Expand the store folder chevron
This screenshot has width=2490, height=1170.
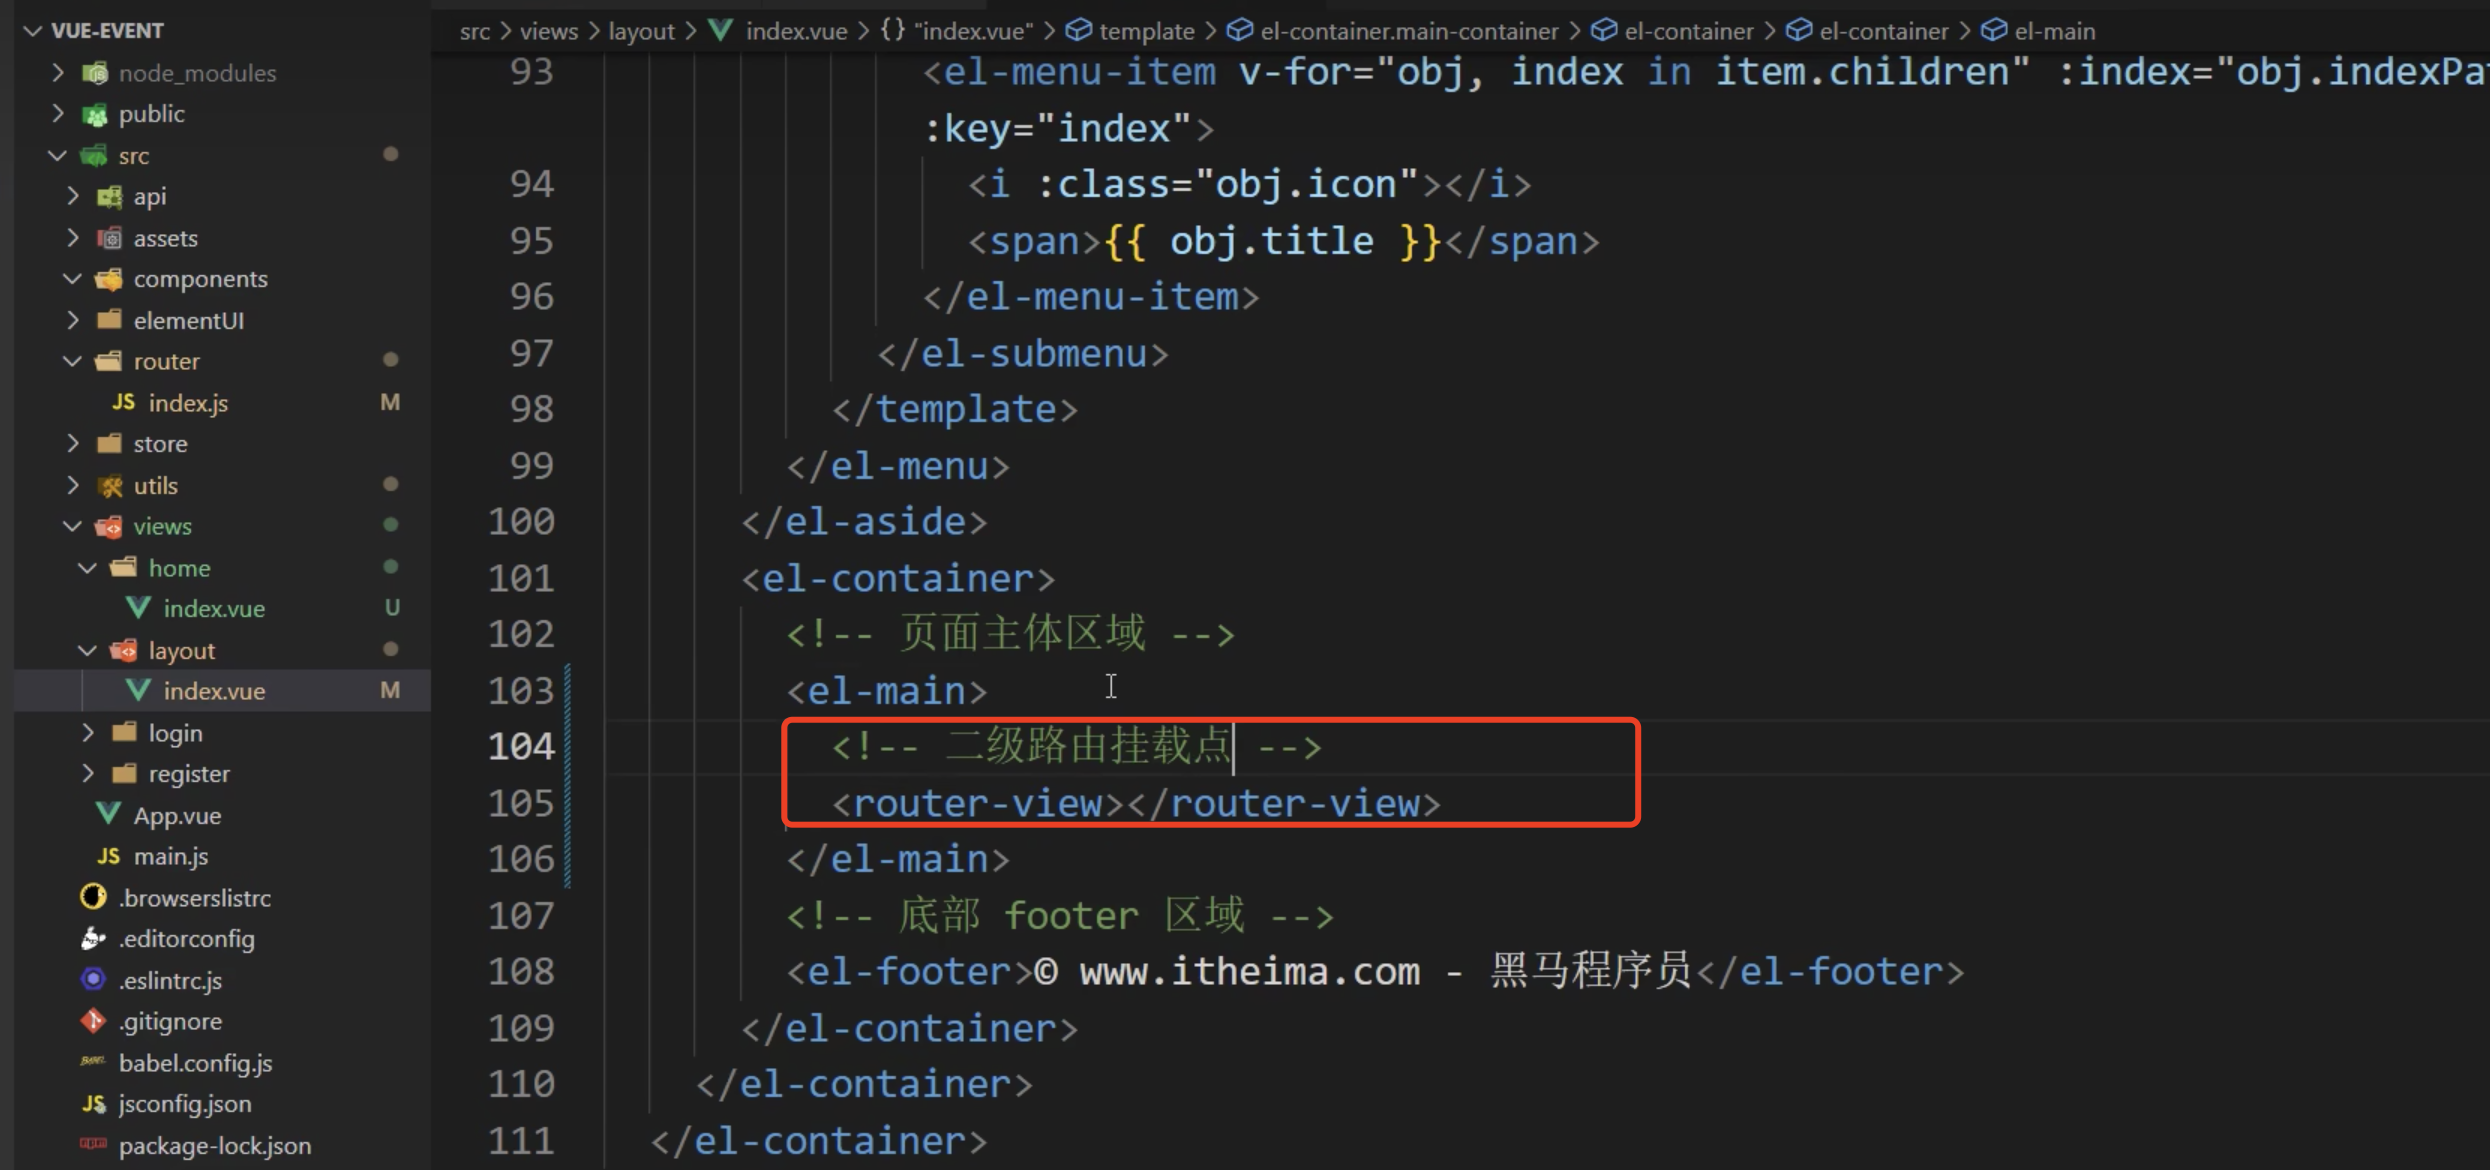tap(73, 443)
